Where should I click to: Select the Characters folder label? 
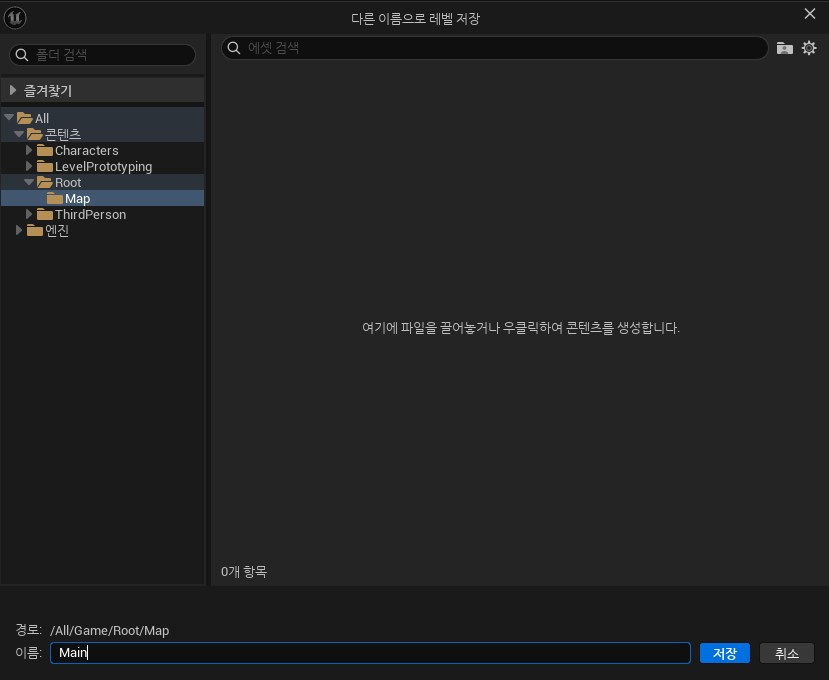(x=87, y=151)
